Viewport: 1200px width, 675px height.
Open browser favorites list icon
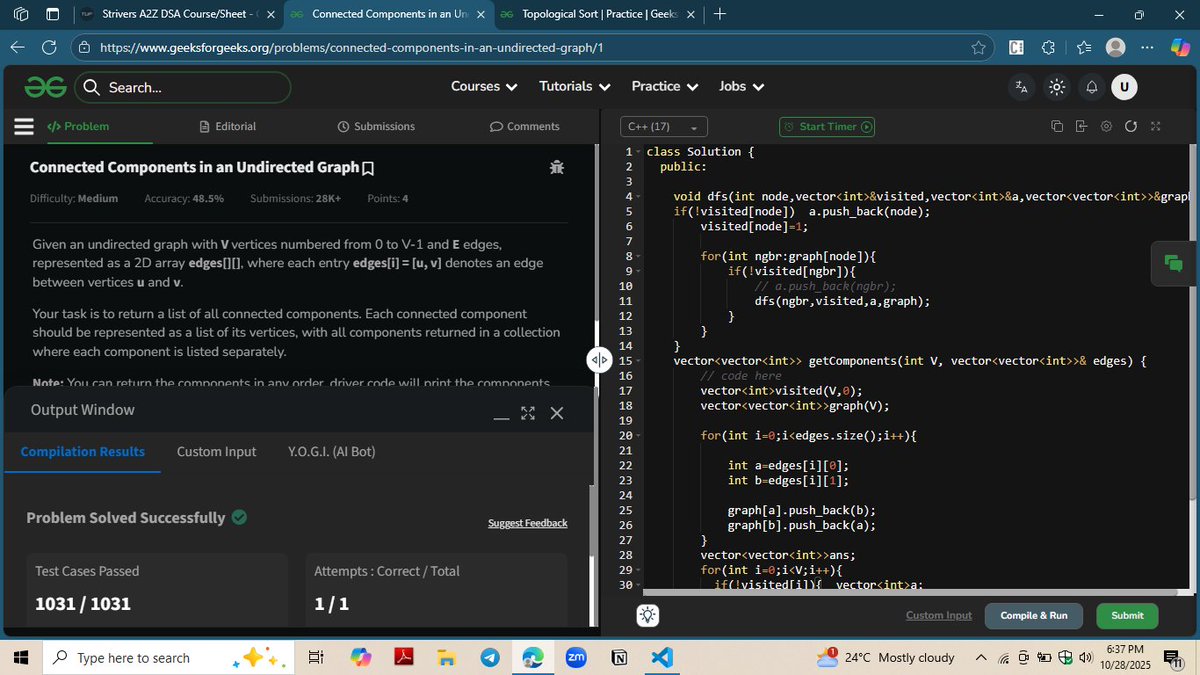click(1084, 47)
